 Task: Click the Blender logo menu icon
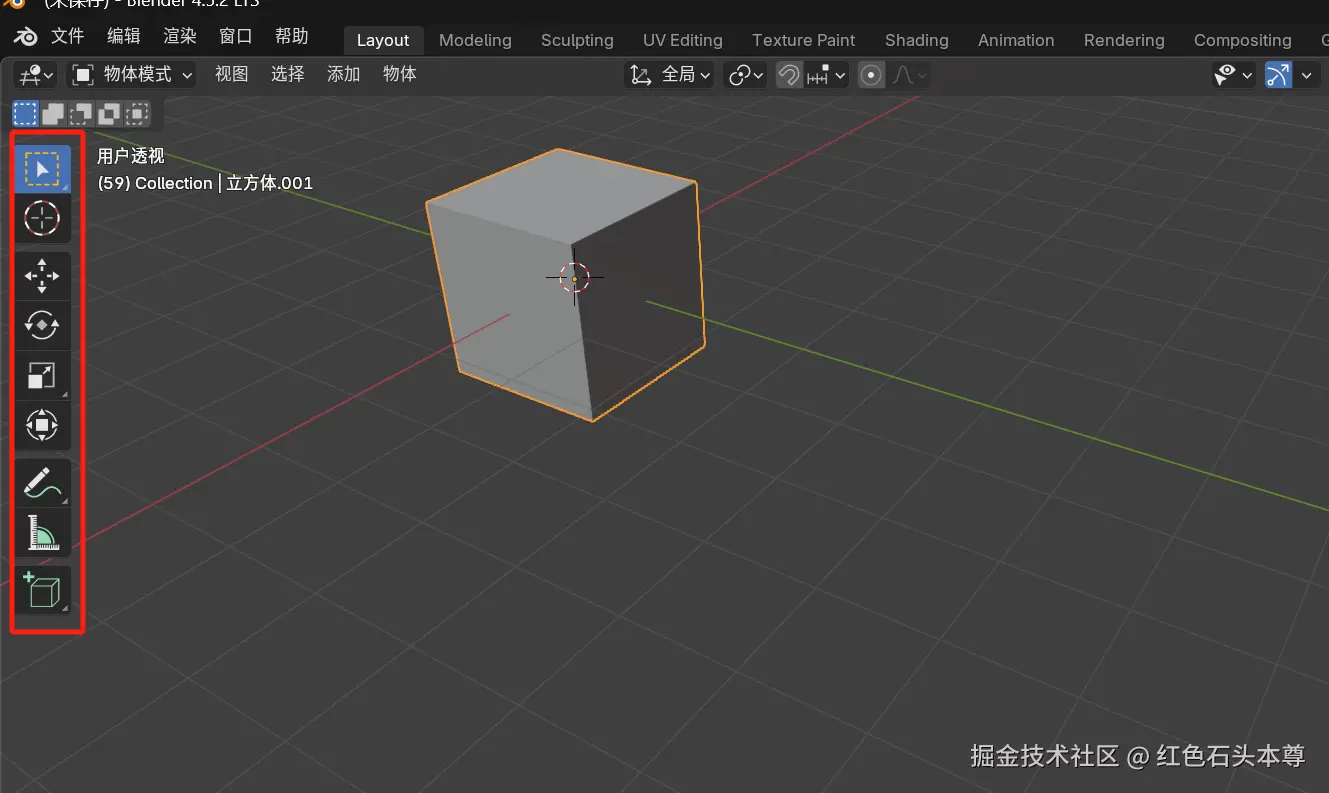(x=26, y=37)
